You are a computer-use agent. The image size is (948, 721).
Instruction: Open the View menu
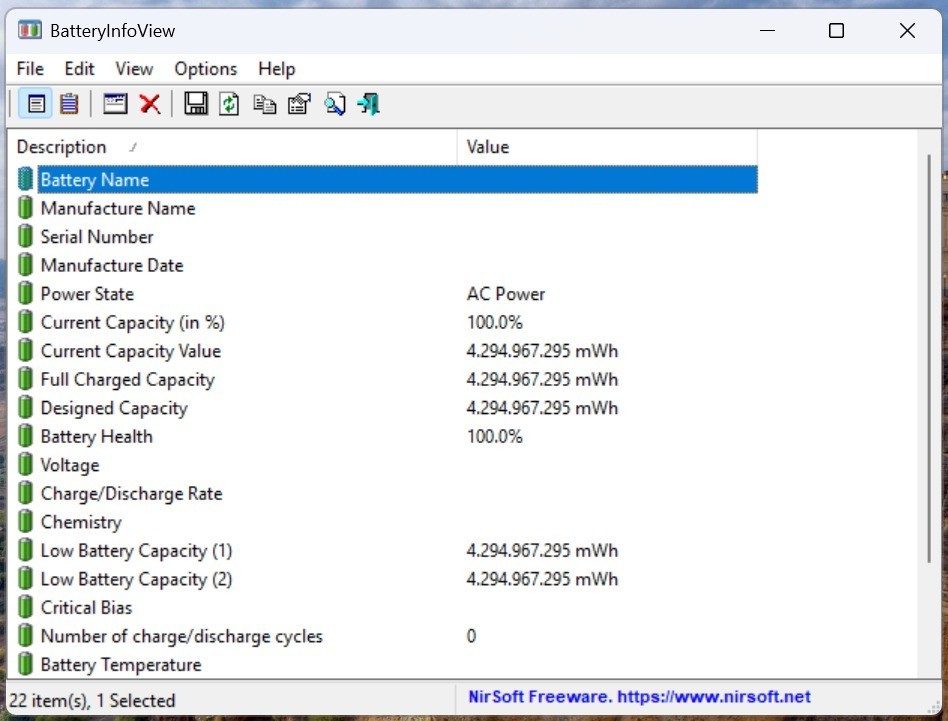(x=134, y=69)
